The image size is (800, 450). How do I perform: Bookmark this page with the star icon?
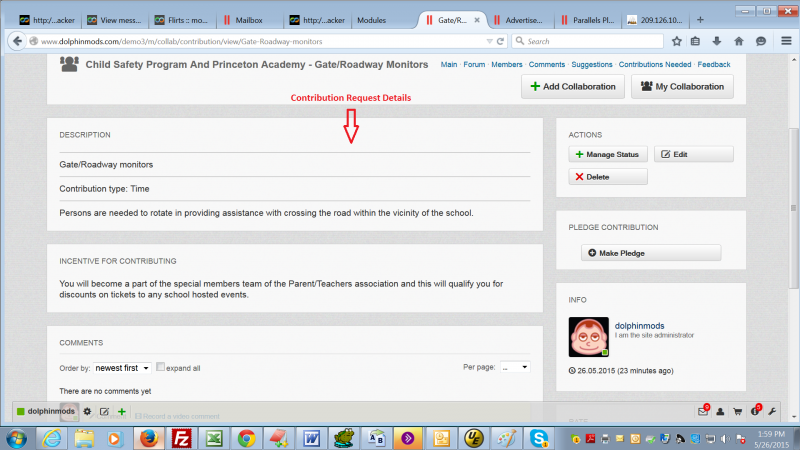click(x=677, y=41)
